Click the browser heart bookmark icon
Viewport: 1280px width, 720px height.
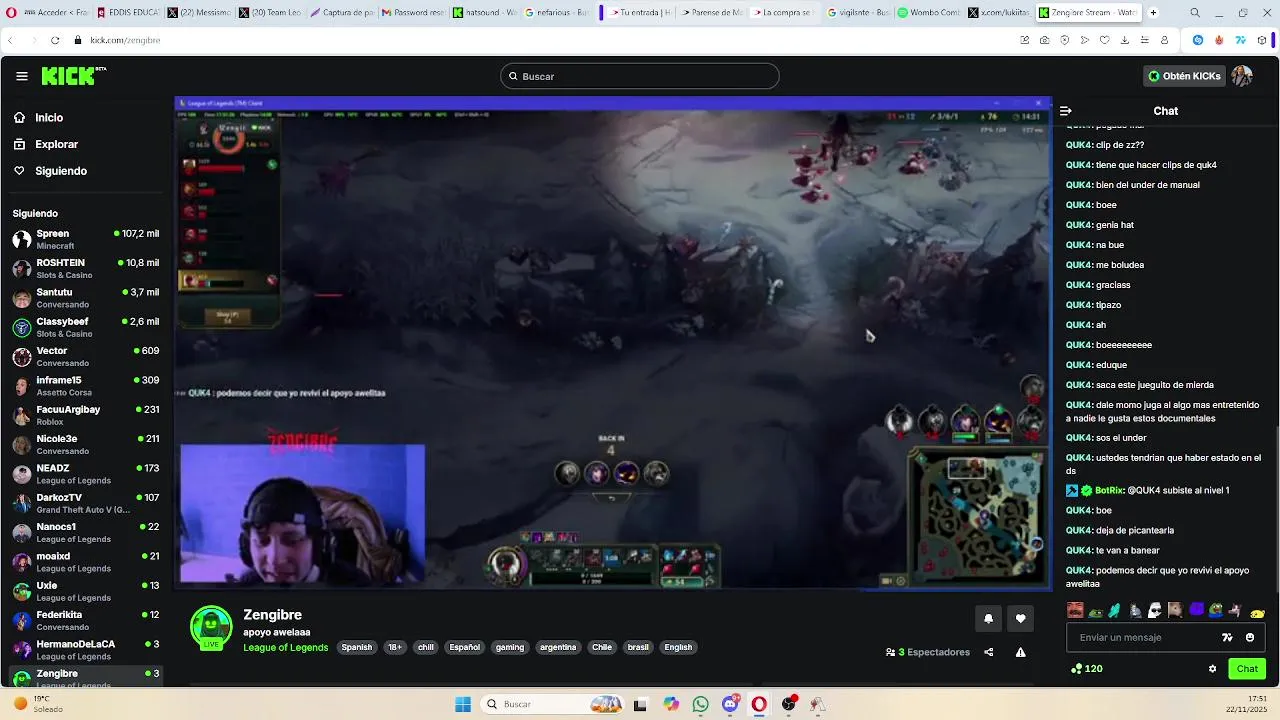(1105, 40)
